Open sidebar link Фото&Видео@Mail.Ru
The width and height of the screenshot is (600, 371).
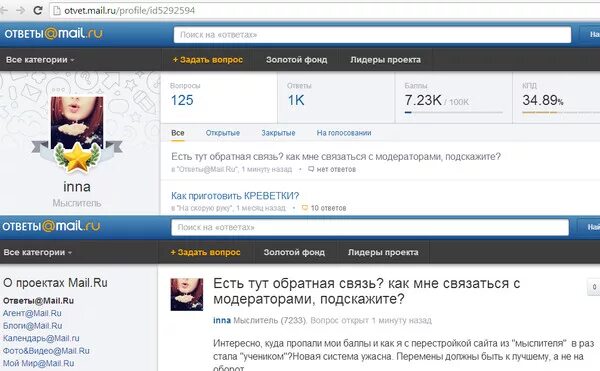46,351
